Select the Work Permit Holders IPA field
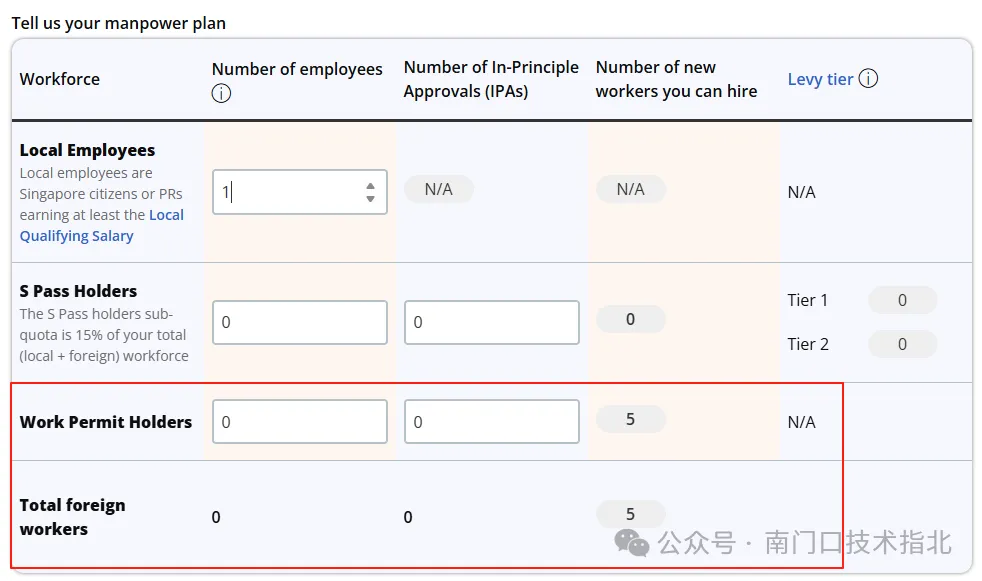 [x=491, y=422]
